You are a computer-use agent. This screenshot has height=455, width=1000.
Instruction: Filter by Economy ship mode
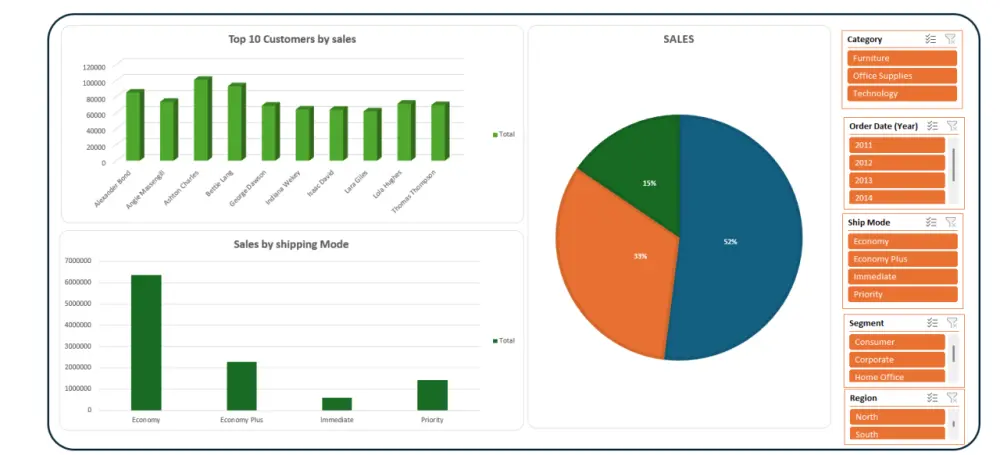[903, 241]
